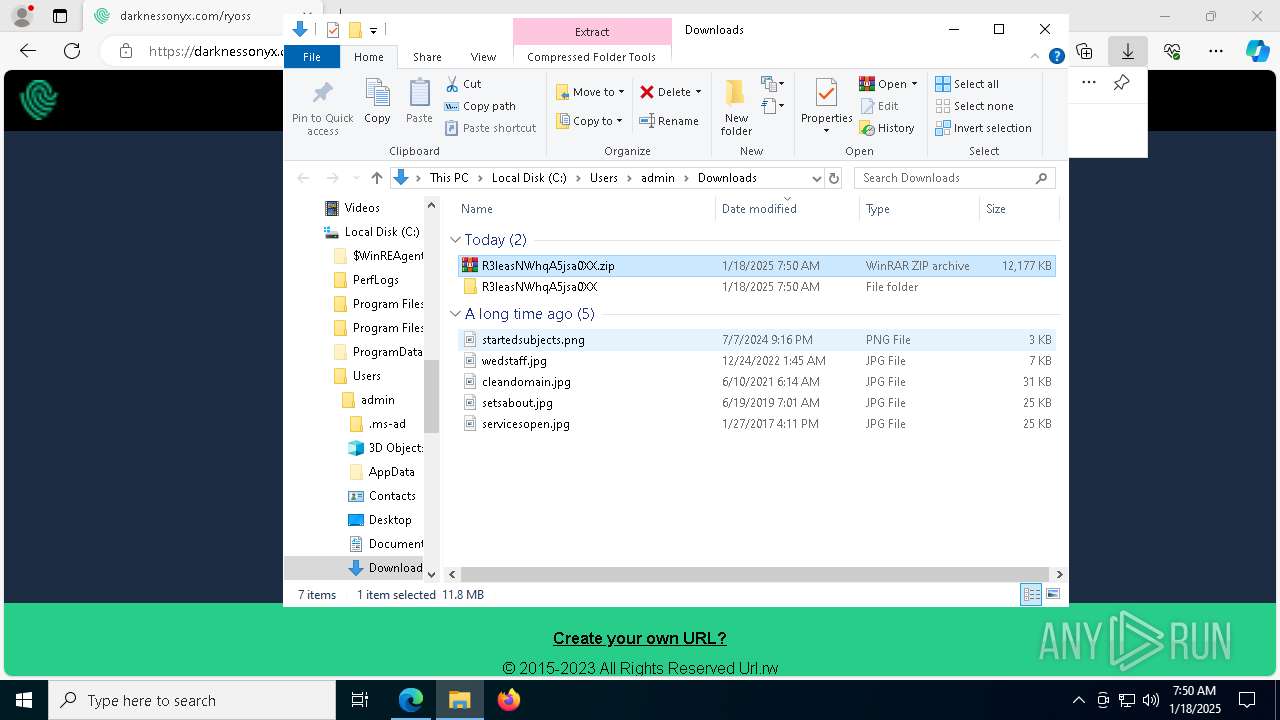Click Paste shortcut in ribbon
Viewport: 1280px width, 720px height.
coord(490,128)
